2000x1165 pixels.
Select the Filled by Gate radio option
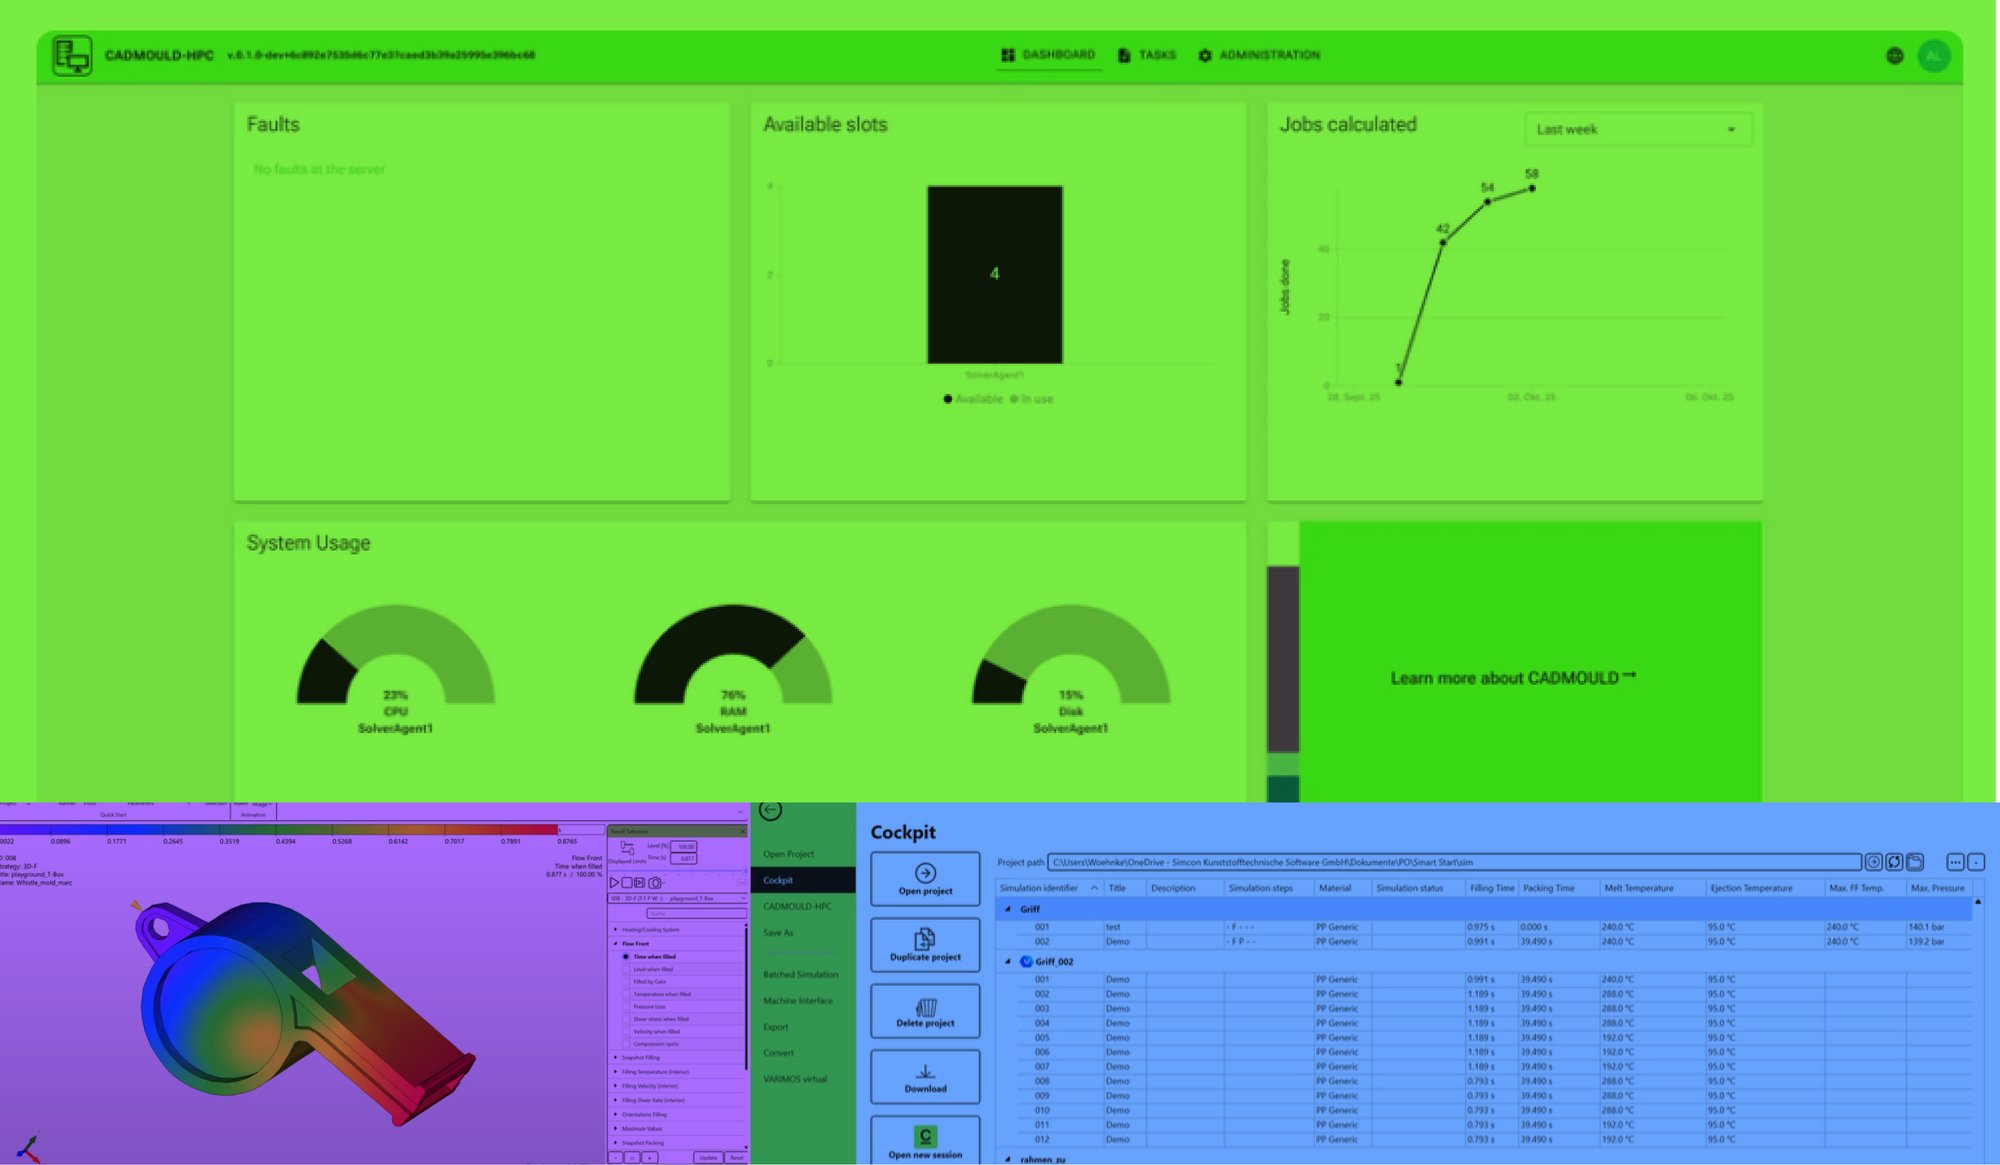627,982
